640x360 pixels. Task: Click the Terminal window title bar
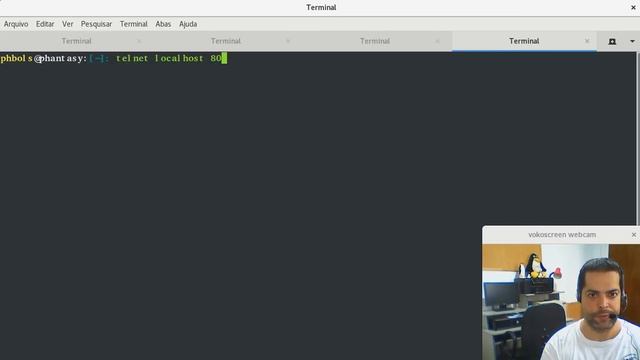click(x=320, y=7)
